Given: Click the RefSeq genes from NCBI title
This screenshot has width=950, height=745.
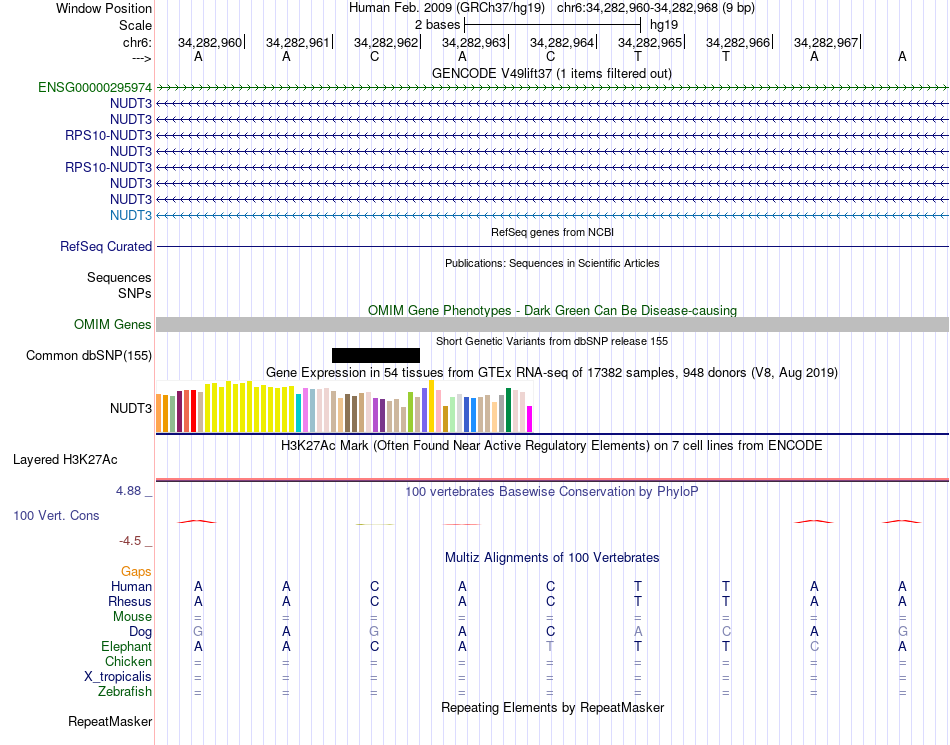Looking at the screenshot, I should 553,233.
